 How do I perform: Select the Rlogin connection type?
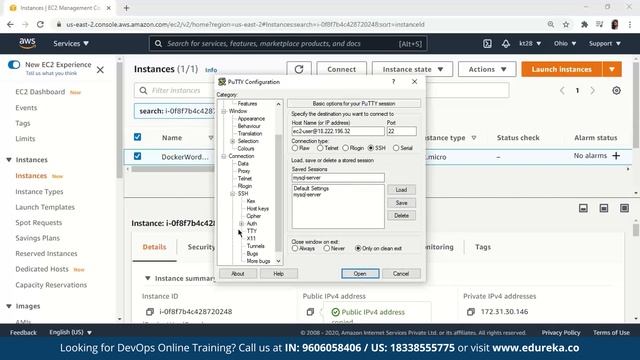coord(345,148)
